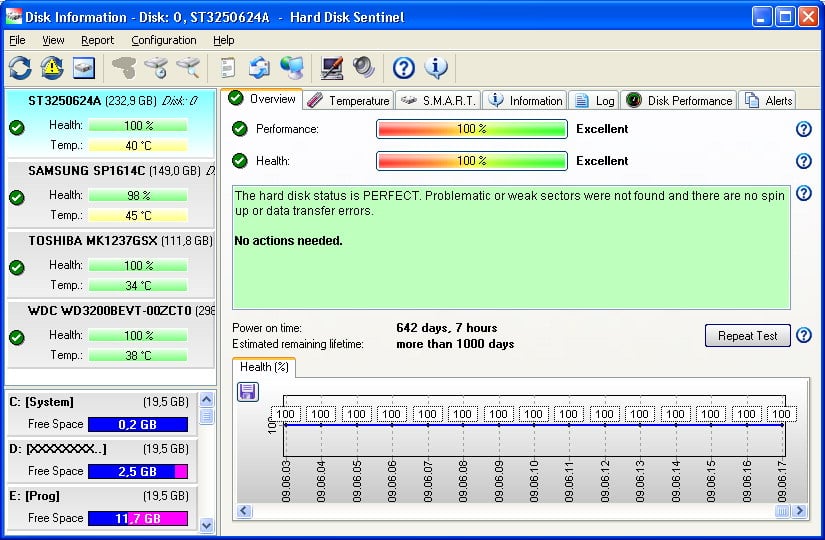Click the partition list scroll down arrow
Viewport: 825px width, 540px height.
[x=207, y=524]
